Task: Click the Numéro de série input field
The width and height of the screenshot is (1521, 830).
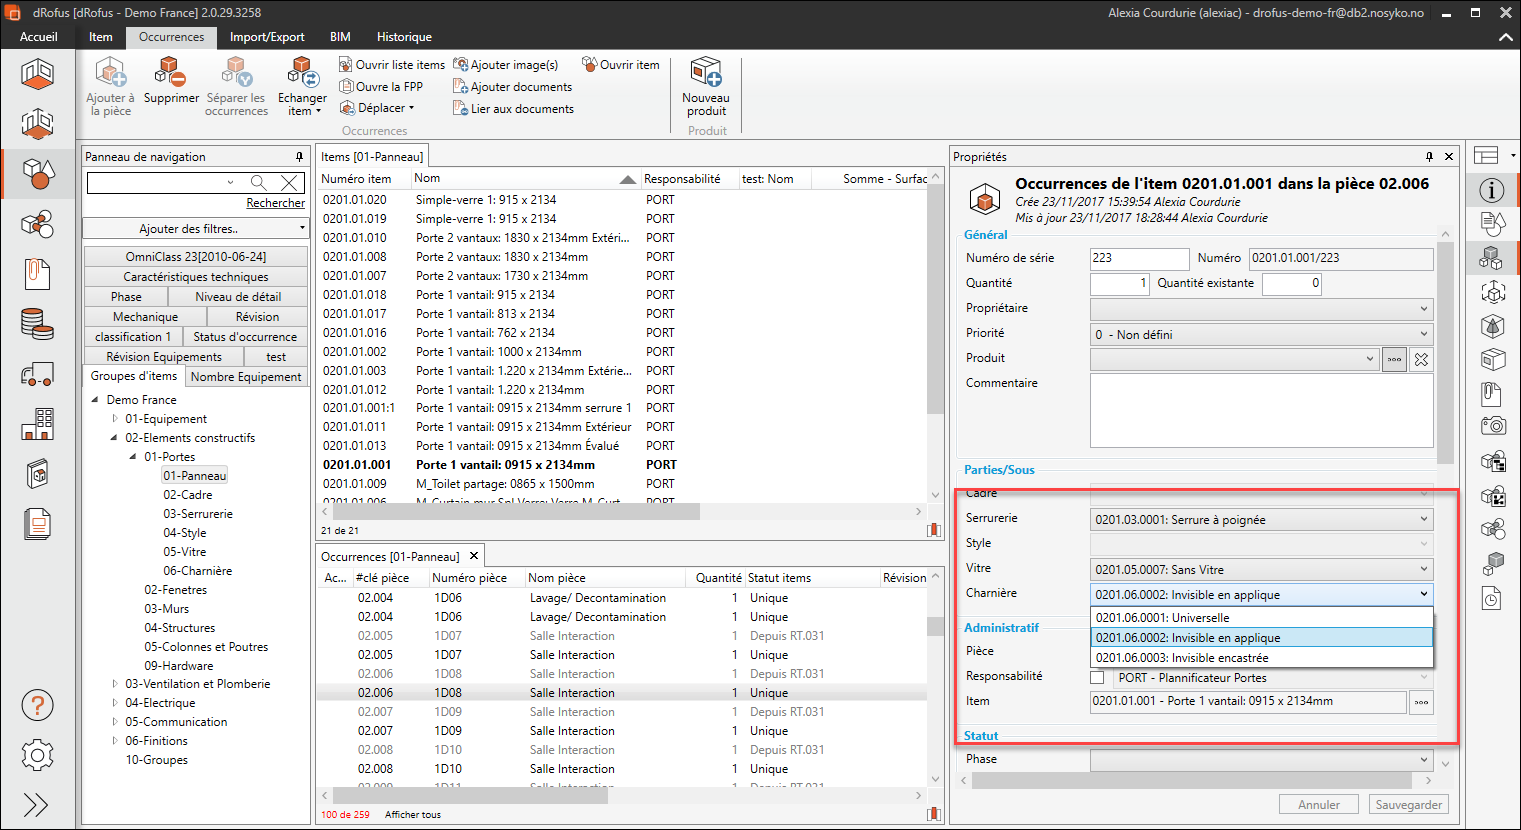Action: coord(1138,258)
